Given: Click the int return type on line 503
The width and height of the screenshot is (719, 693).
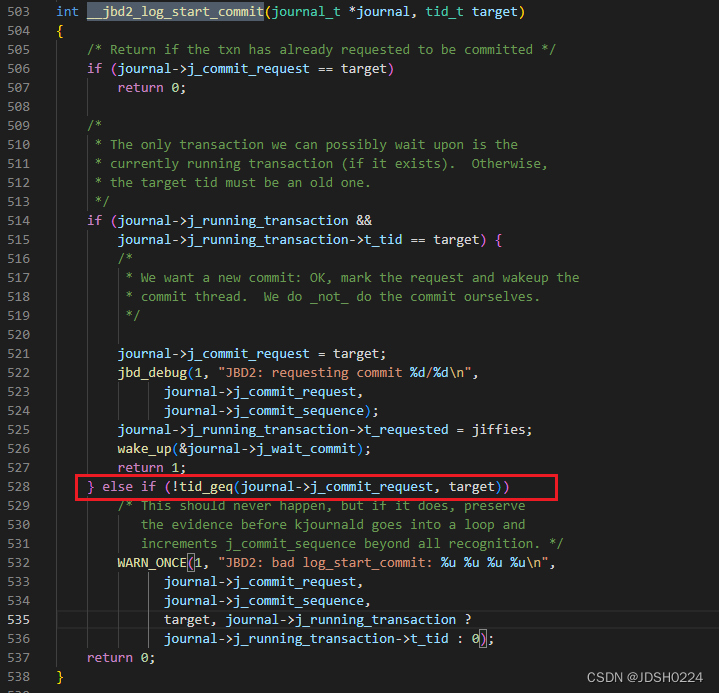Looking at the screenshot, I should (x=67, y=11).
